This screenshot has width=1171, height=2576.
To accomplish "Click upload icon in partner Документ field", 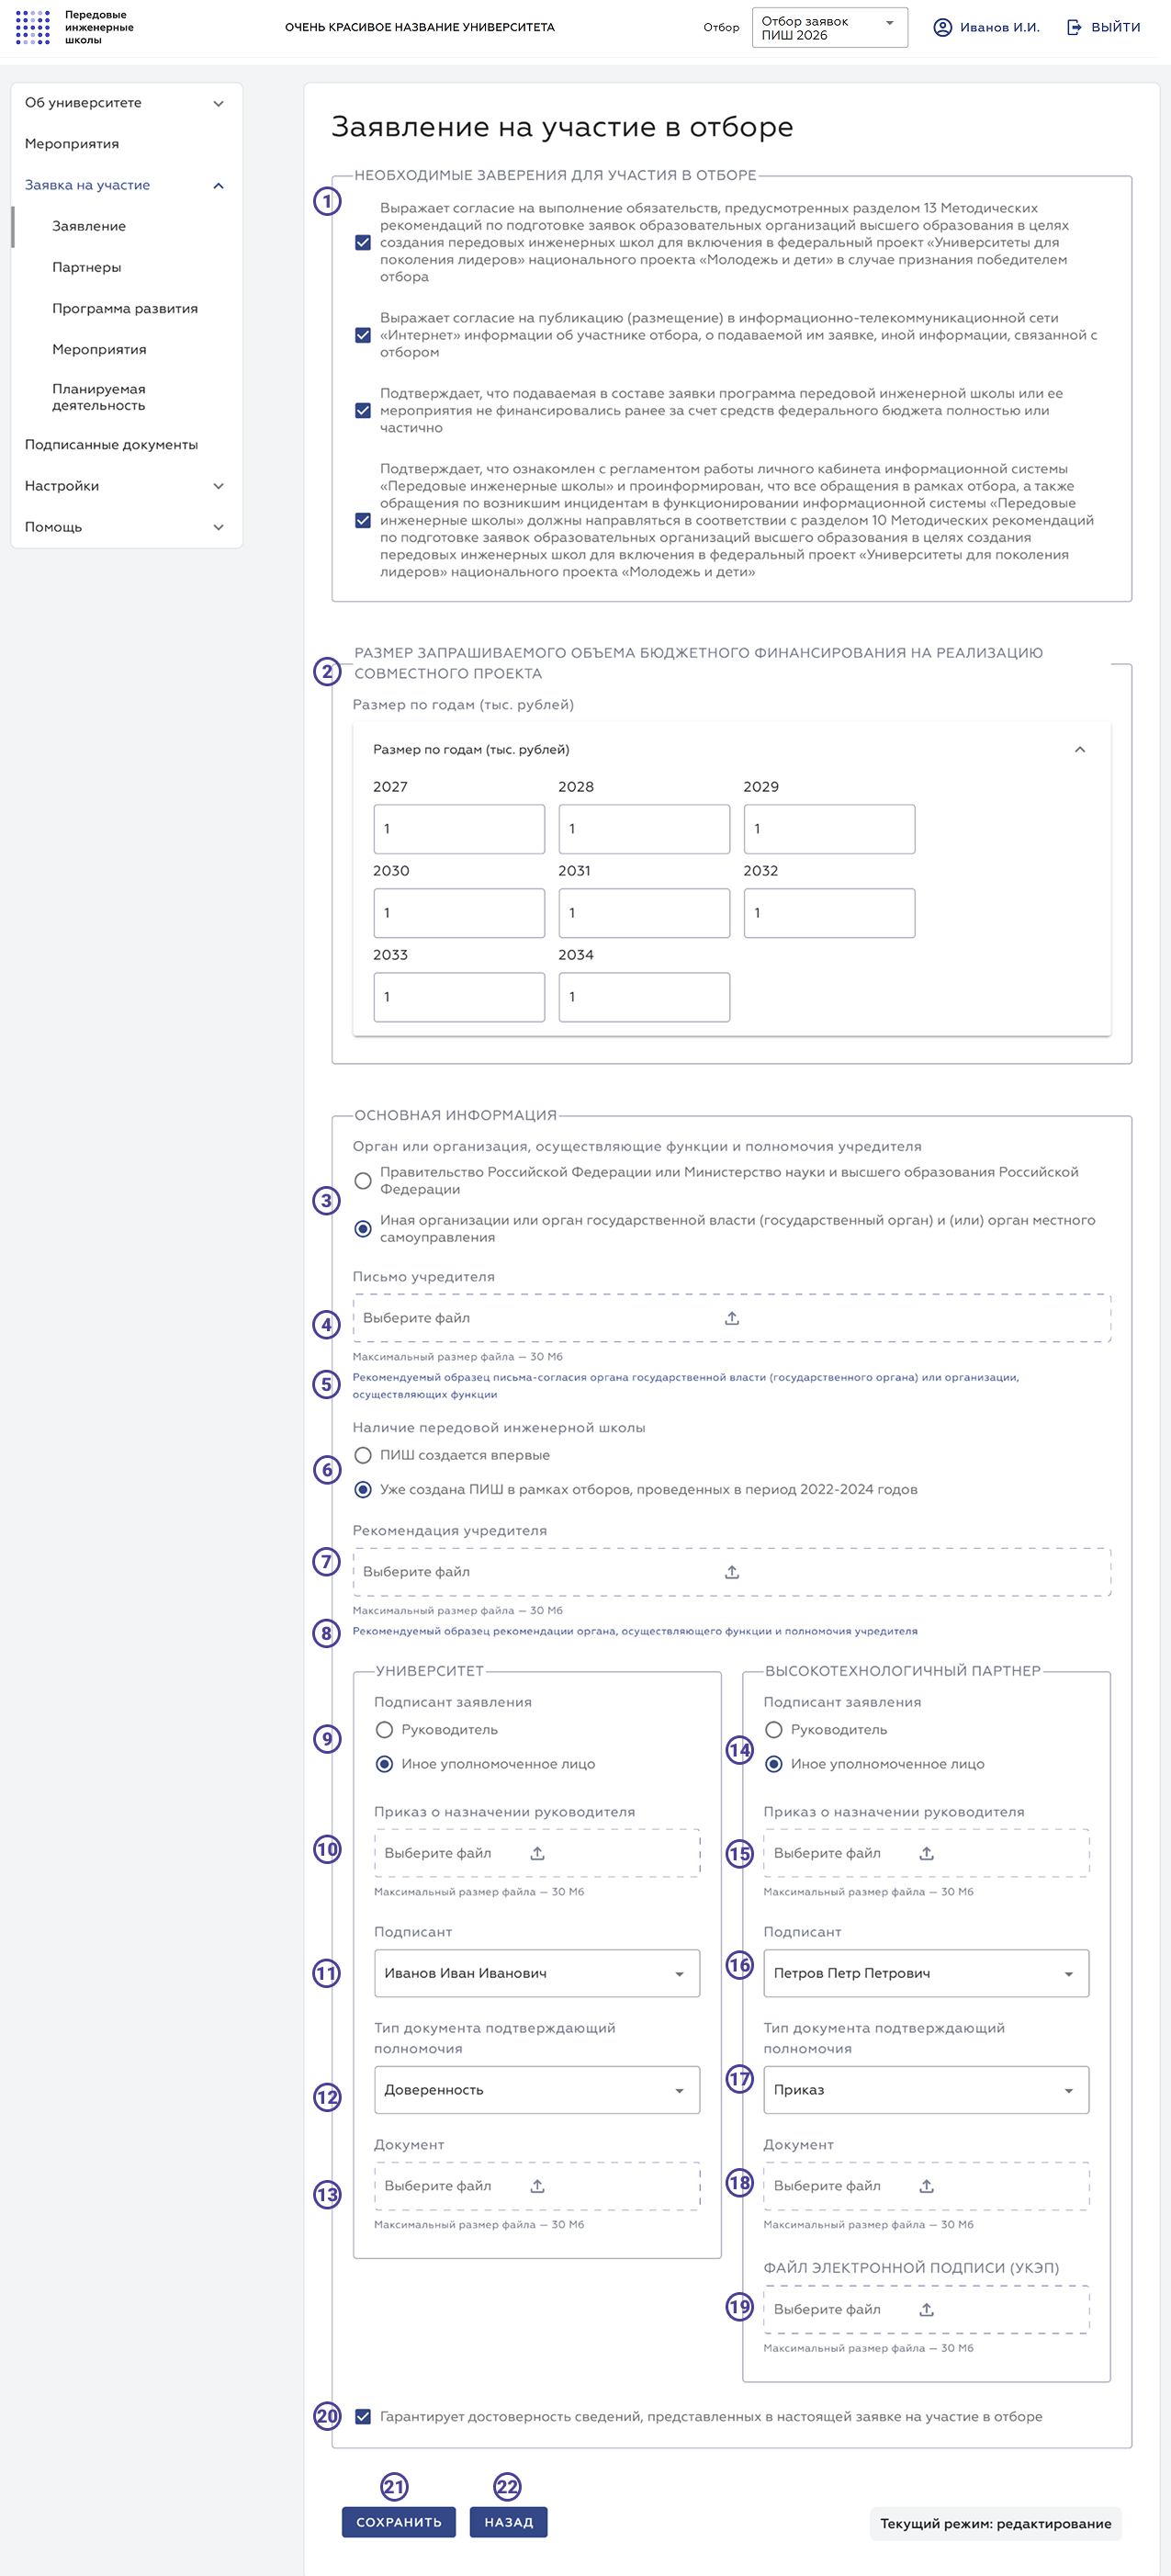I will [x=927, y=2186].
